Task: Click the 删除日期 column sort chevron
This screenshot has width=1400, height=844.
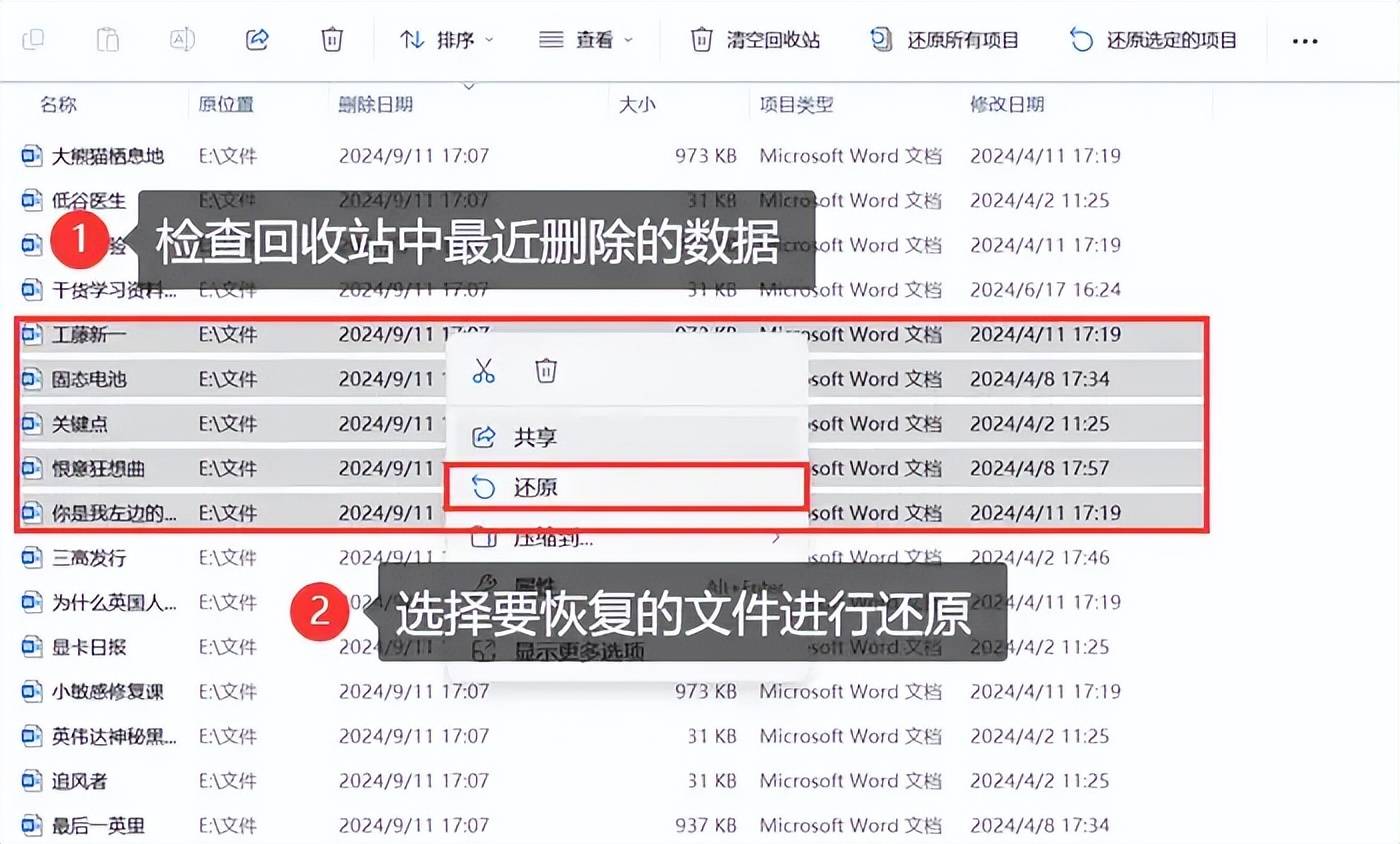Action: point(468,88)
